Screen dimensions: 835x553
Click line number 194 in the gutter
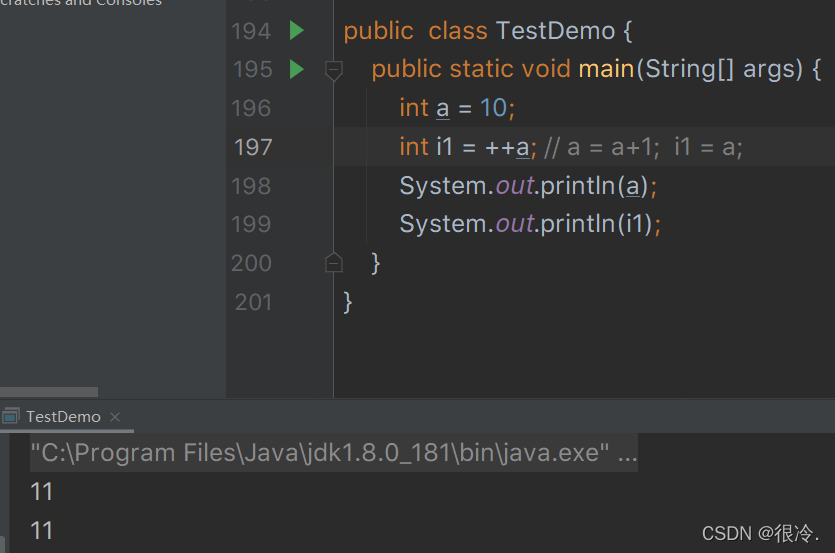pos(251,31)
